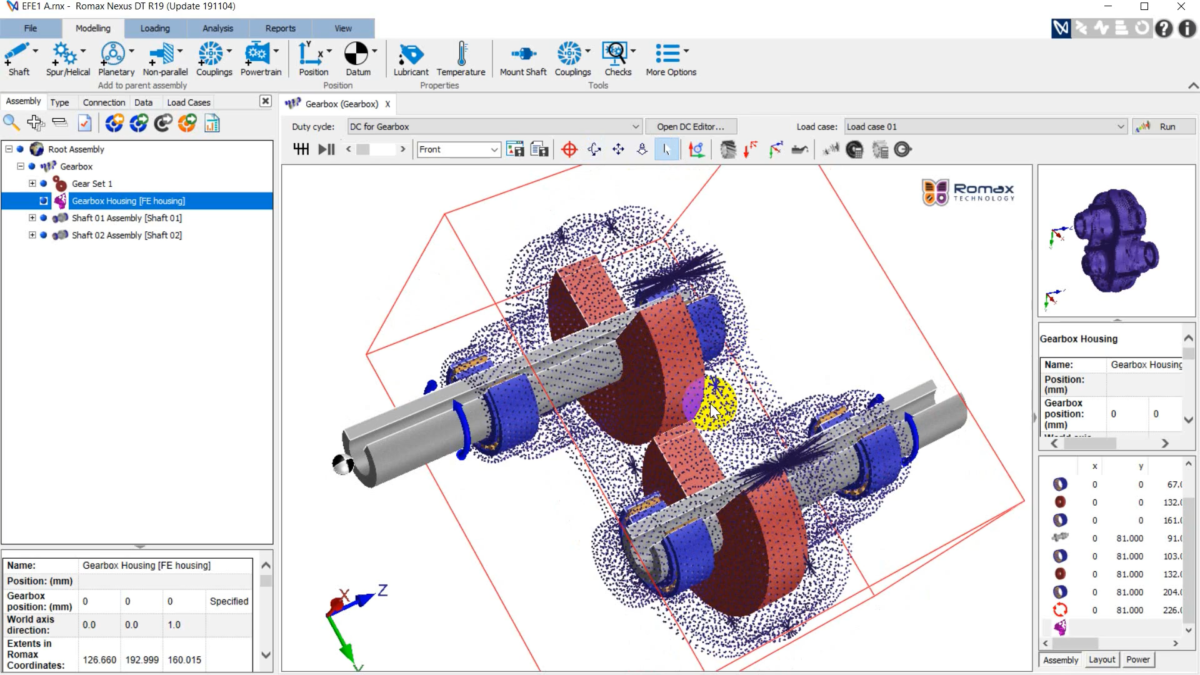Open the Shaft dropdown arrow
Image resolution: width=1200 pixels, height=675 pixels.
(x=36, y=51)
